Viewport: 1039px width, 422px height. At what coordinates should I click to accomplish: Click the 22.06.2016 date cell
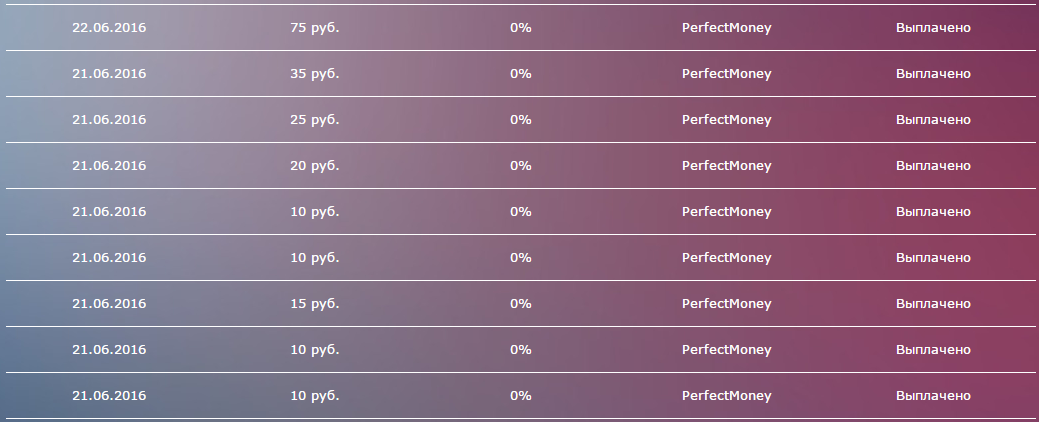pos(109,28)
